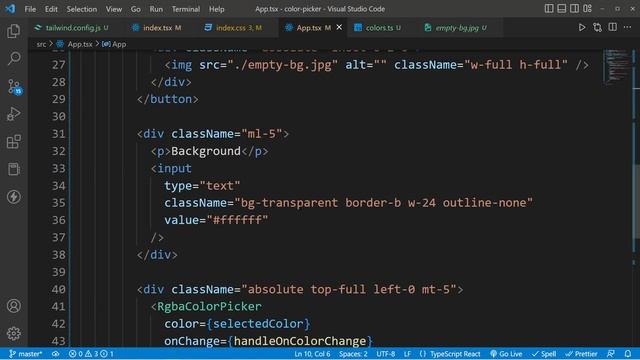640x360 pixels.
Task: Open the Selection menu
Action: [x=82, y=9]
